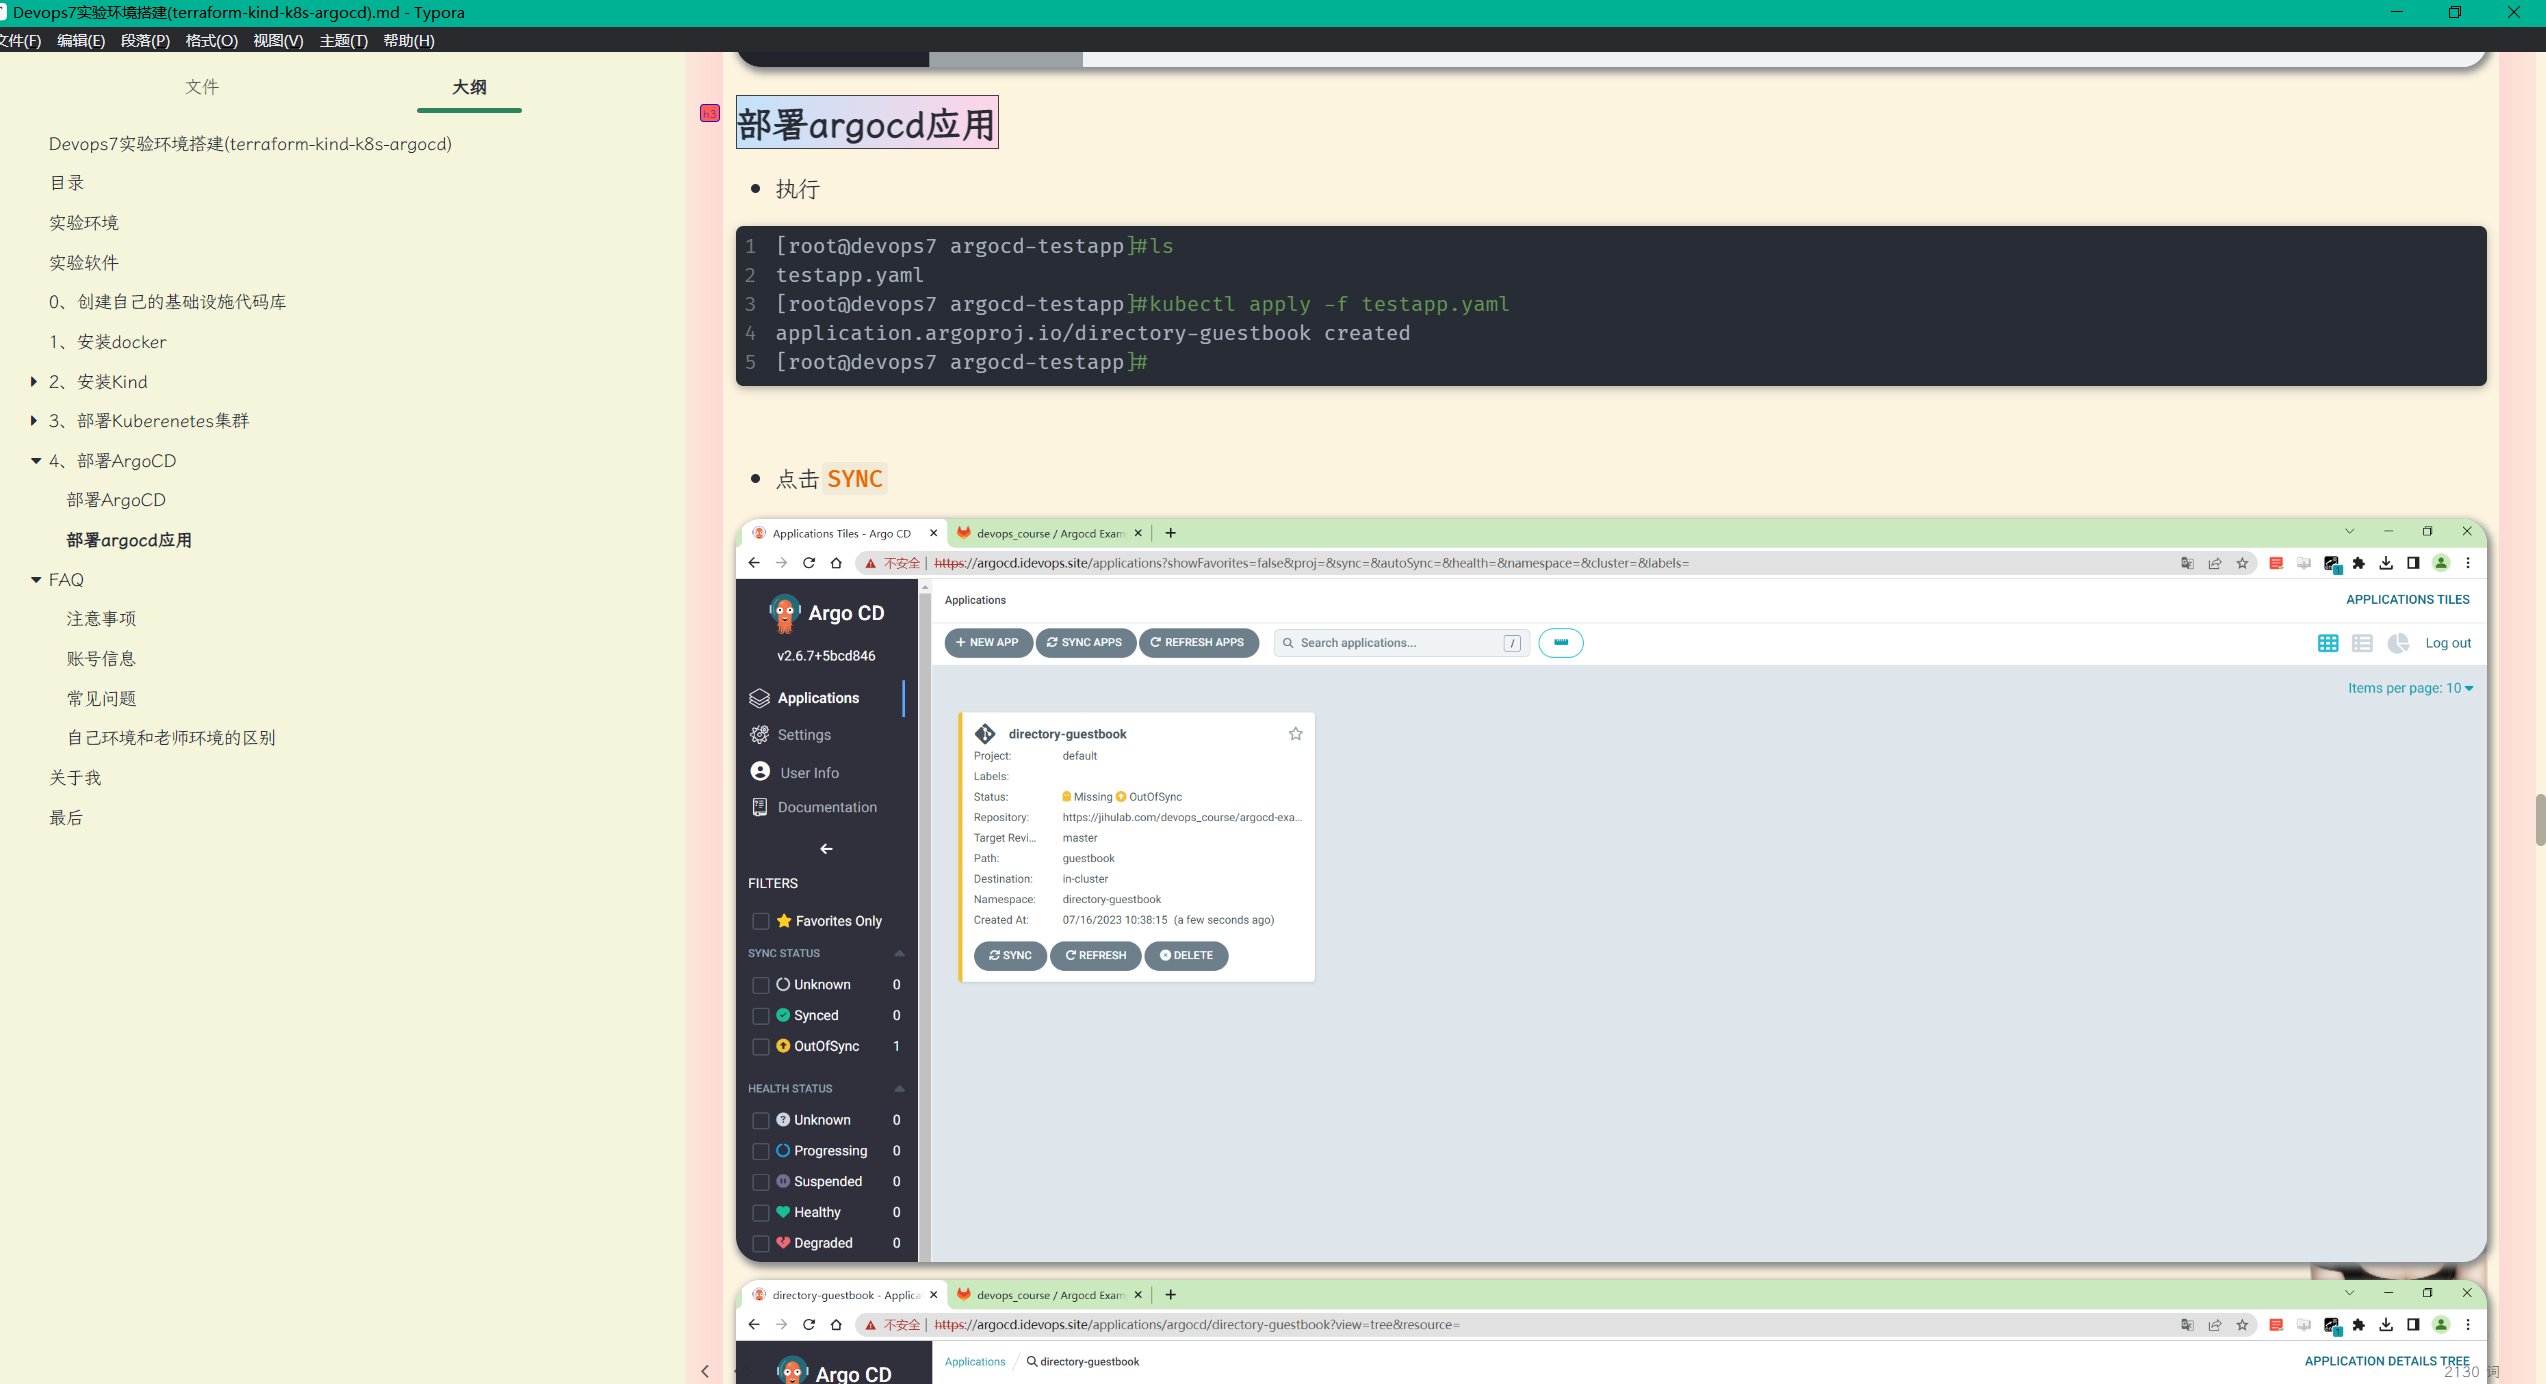Collapse the 4、部署ArgoCD outline section

[x=36, y=461]
